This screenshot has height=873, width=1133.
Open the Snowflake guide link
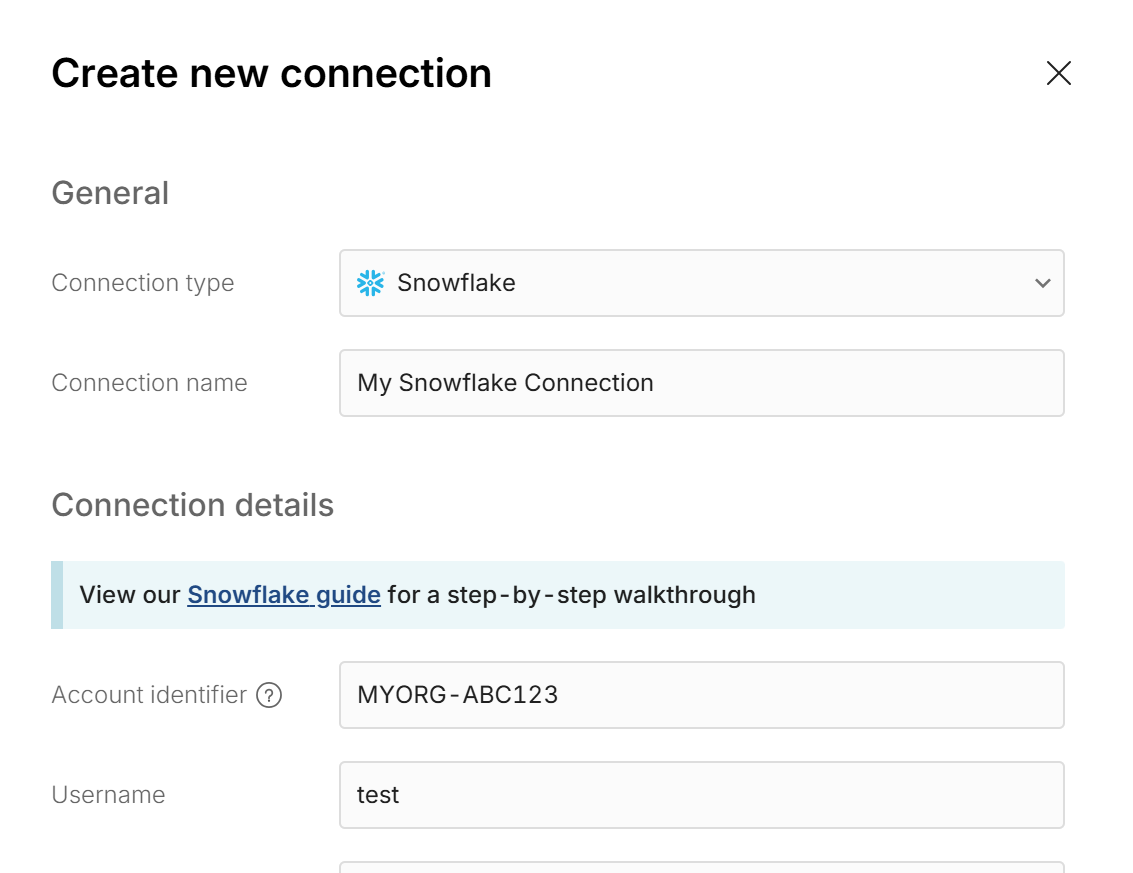(x=283, y=594)
